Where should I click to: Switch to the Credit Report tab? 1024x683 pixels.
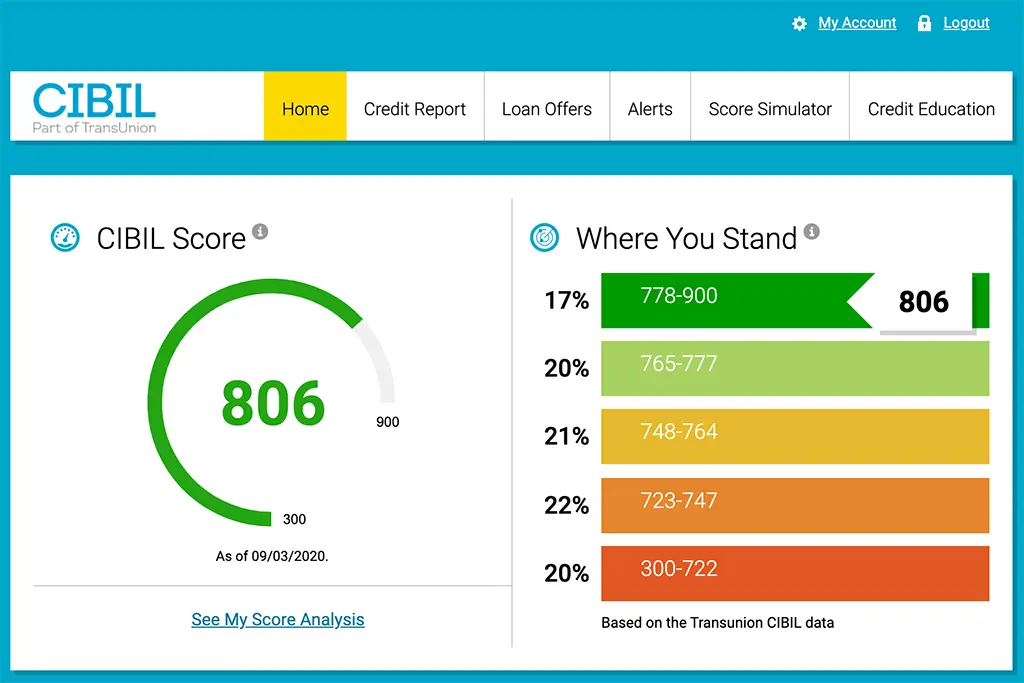point(414,108)
